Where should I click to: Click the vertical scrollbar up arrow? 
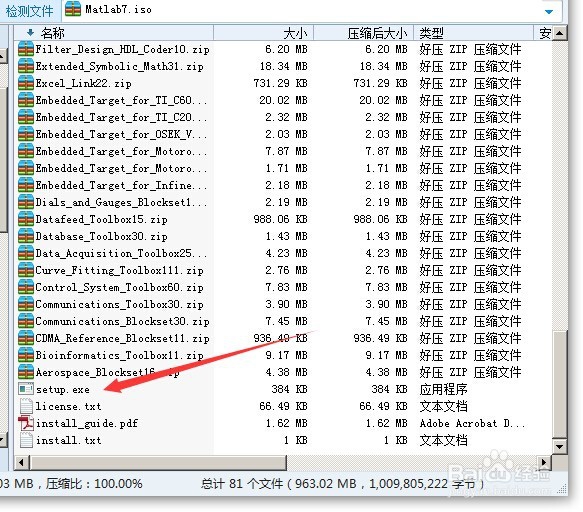pos(560,33)
